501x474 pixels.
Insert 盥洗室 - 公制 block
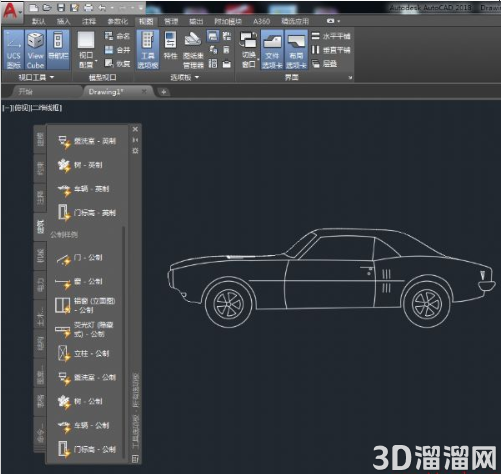[x=86, y=378]
